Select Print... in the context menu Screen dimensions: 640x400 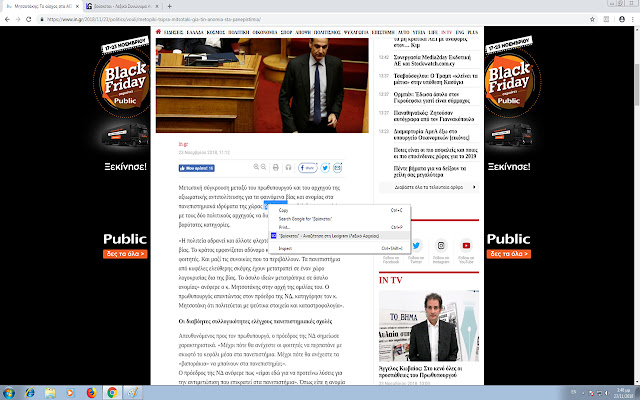coord(285,227)
